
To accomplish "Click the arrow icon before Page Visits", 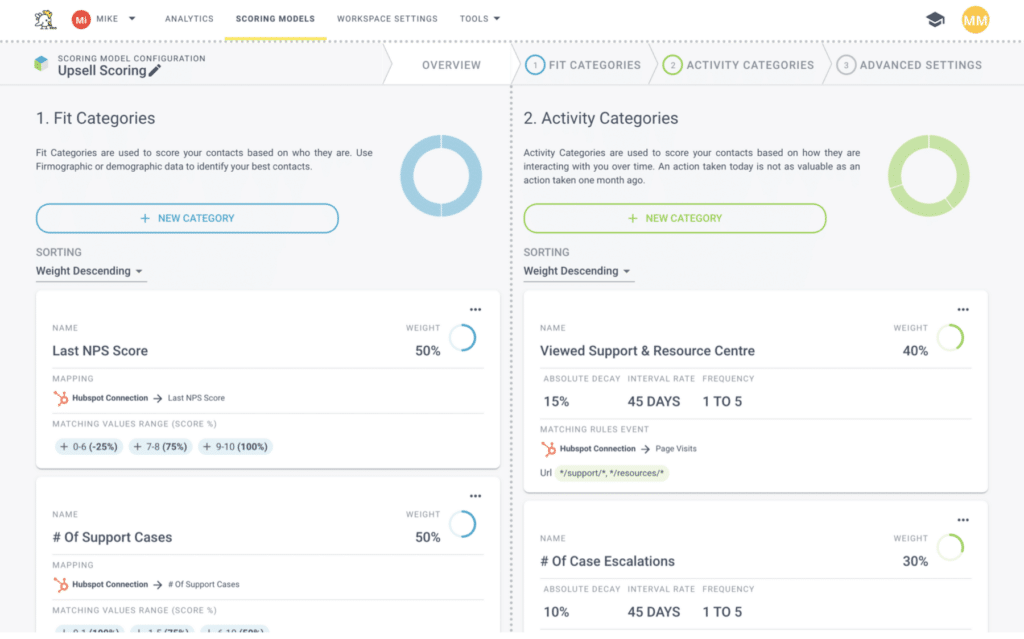I will pos(645,449).
